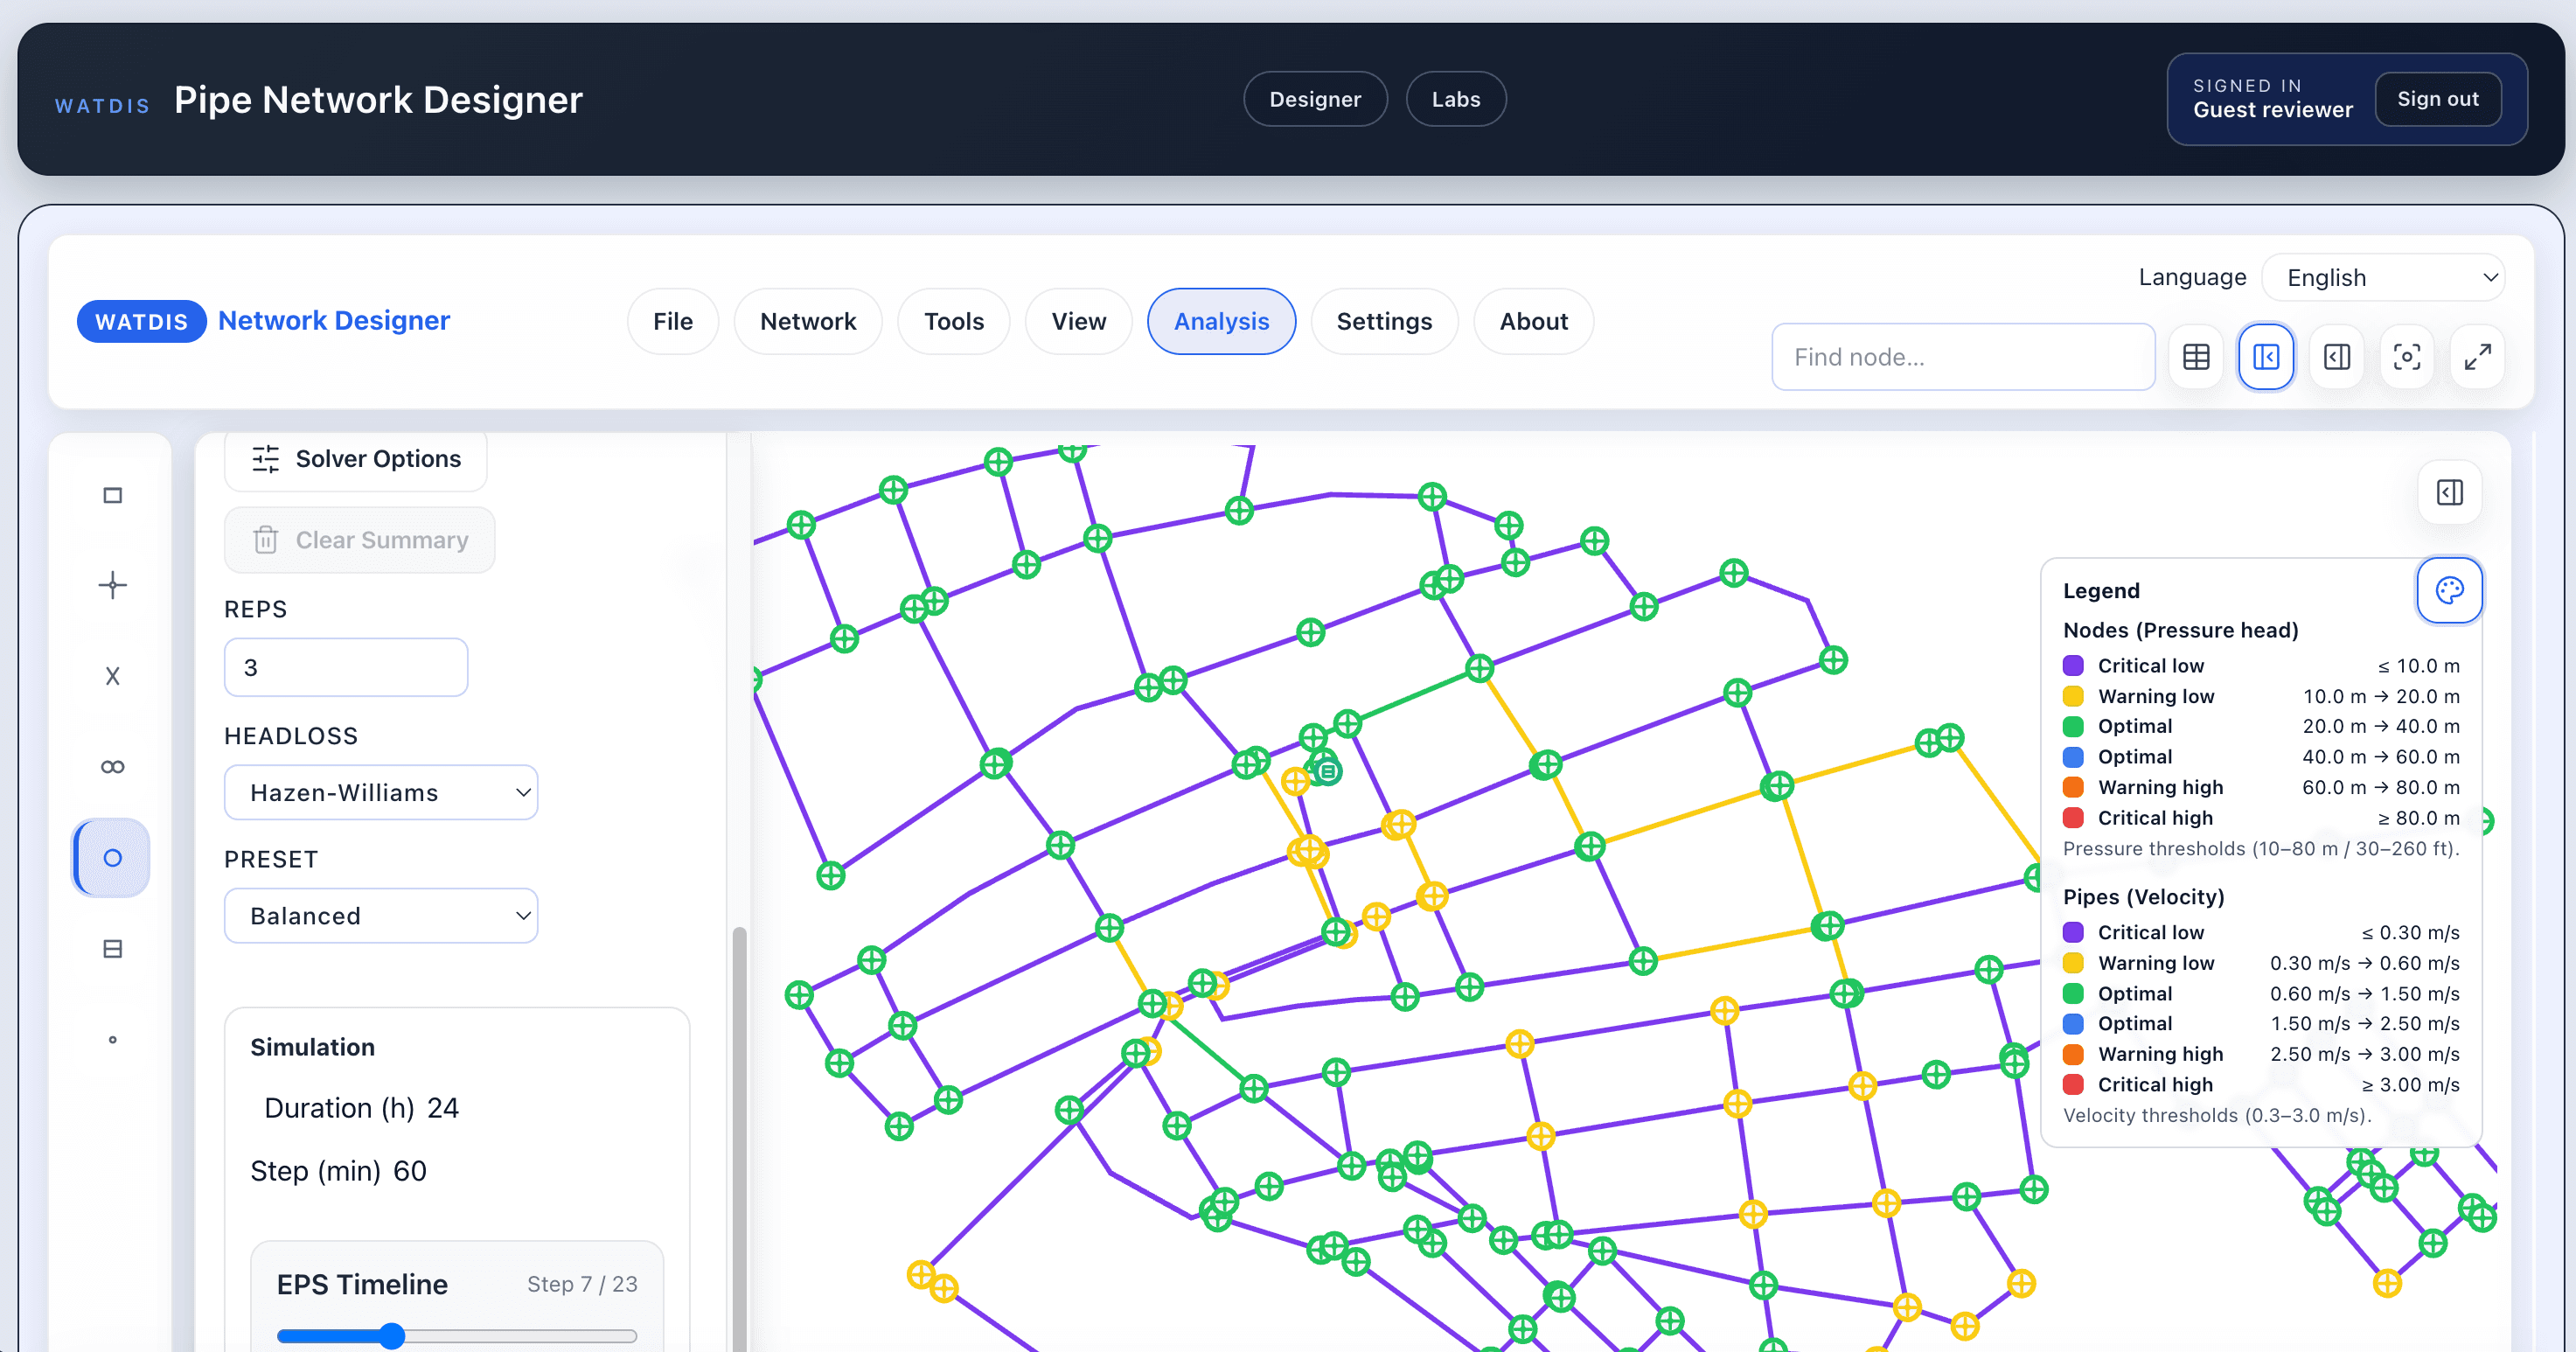Viewport: 2576px width, 1352px height.
Task: Click the fullscreen expand arrows icon
Action: pos(2477,357)
